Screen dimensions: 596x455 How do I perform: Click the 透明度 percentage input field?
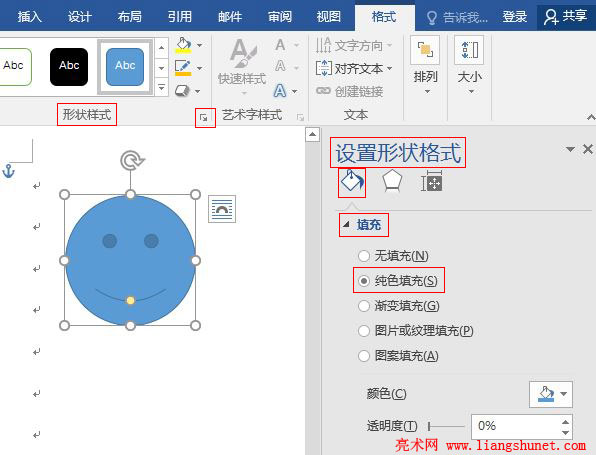click(x=516, y=426)
